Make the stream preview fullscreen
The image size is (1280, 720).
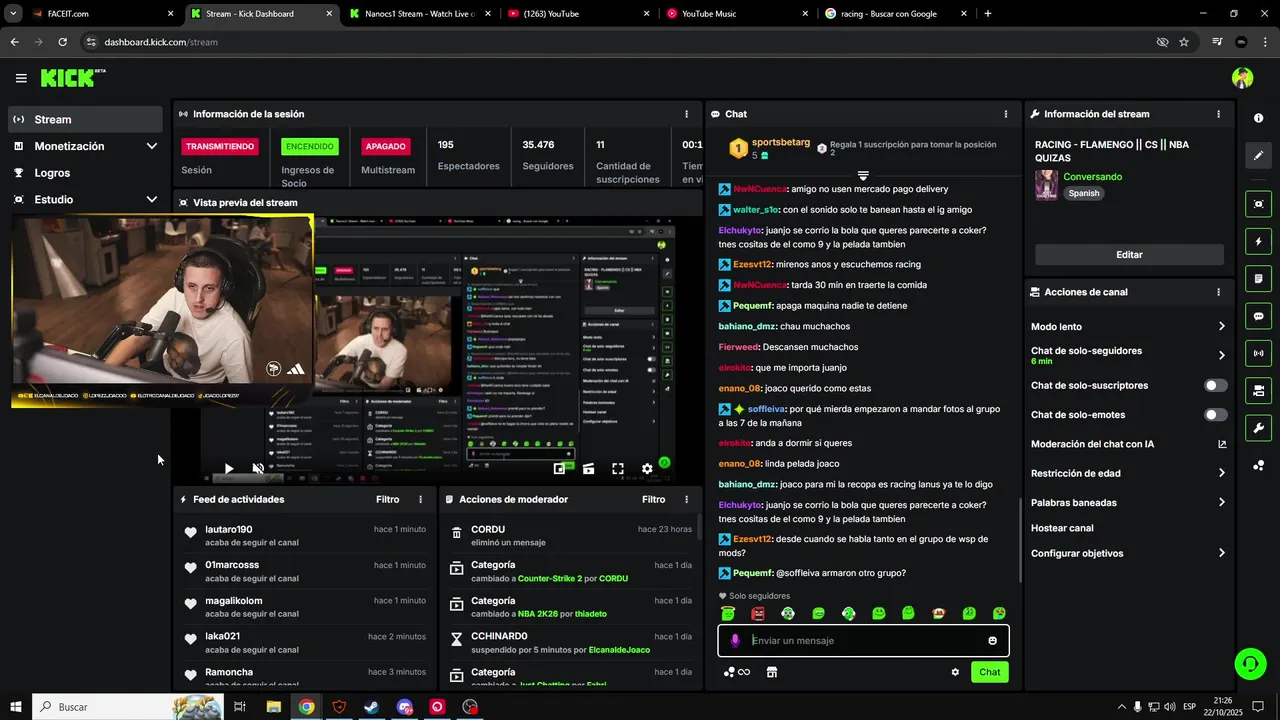click(618, 468)
